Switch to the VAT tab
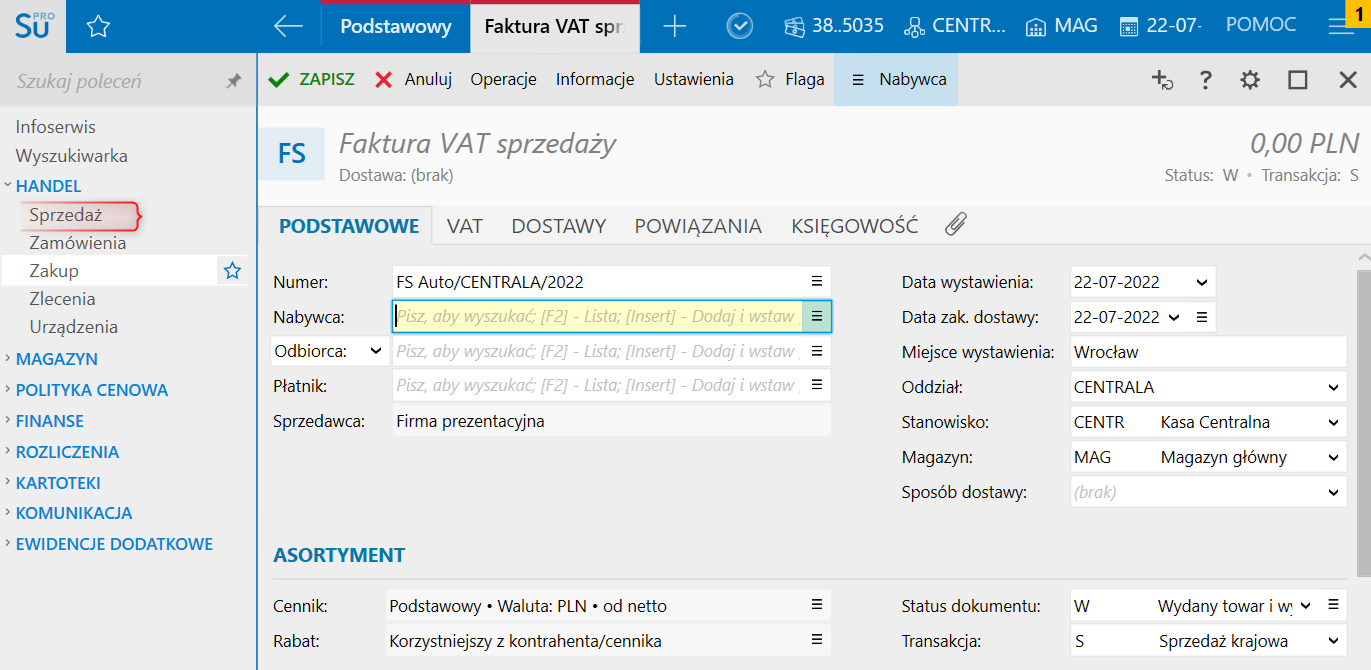 (x=465, y=226)
